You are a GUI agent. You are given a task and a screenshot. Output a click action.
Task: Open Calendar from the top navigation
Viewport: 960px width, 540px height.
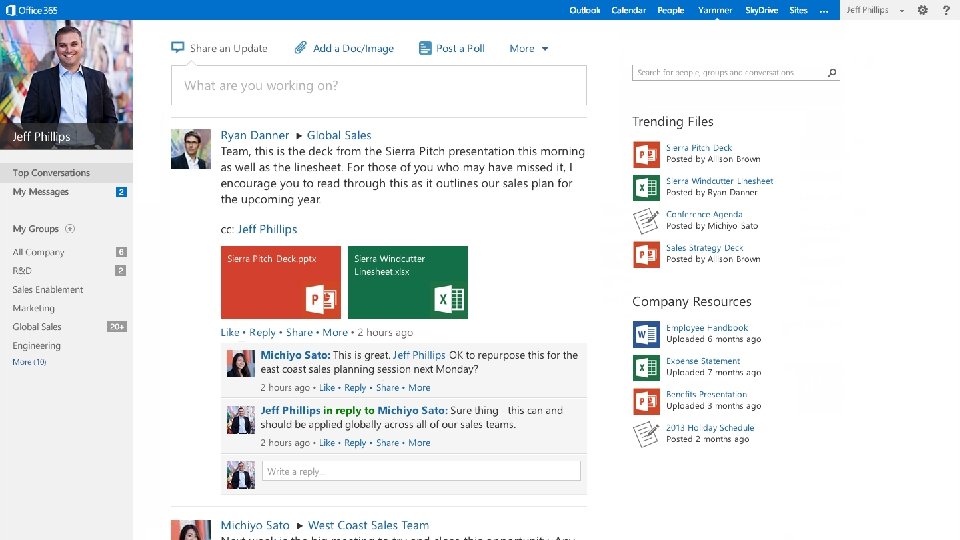tap(629, 10)
